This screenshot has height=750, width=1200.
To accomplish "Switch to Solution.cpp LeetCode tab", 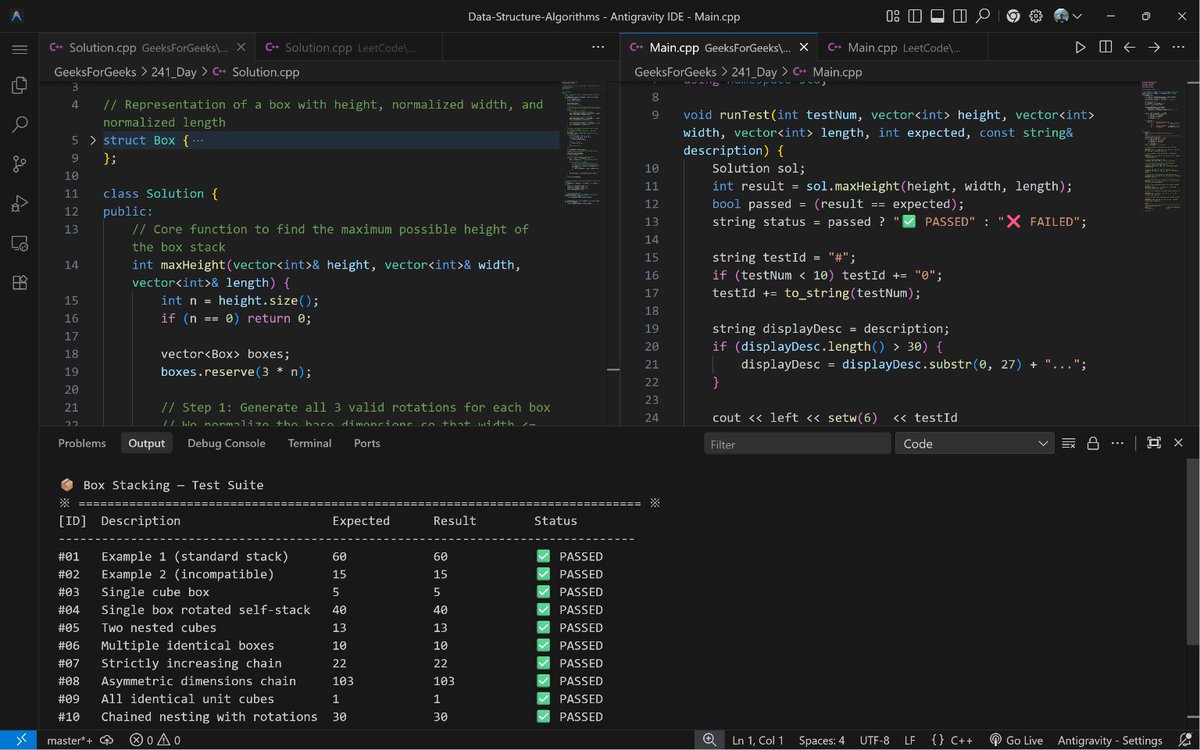I will 350,47.
